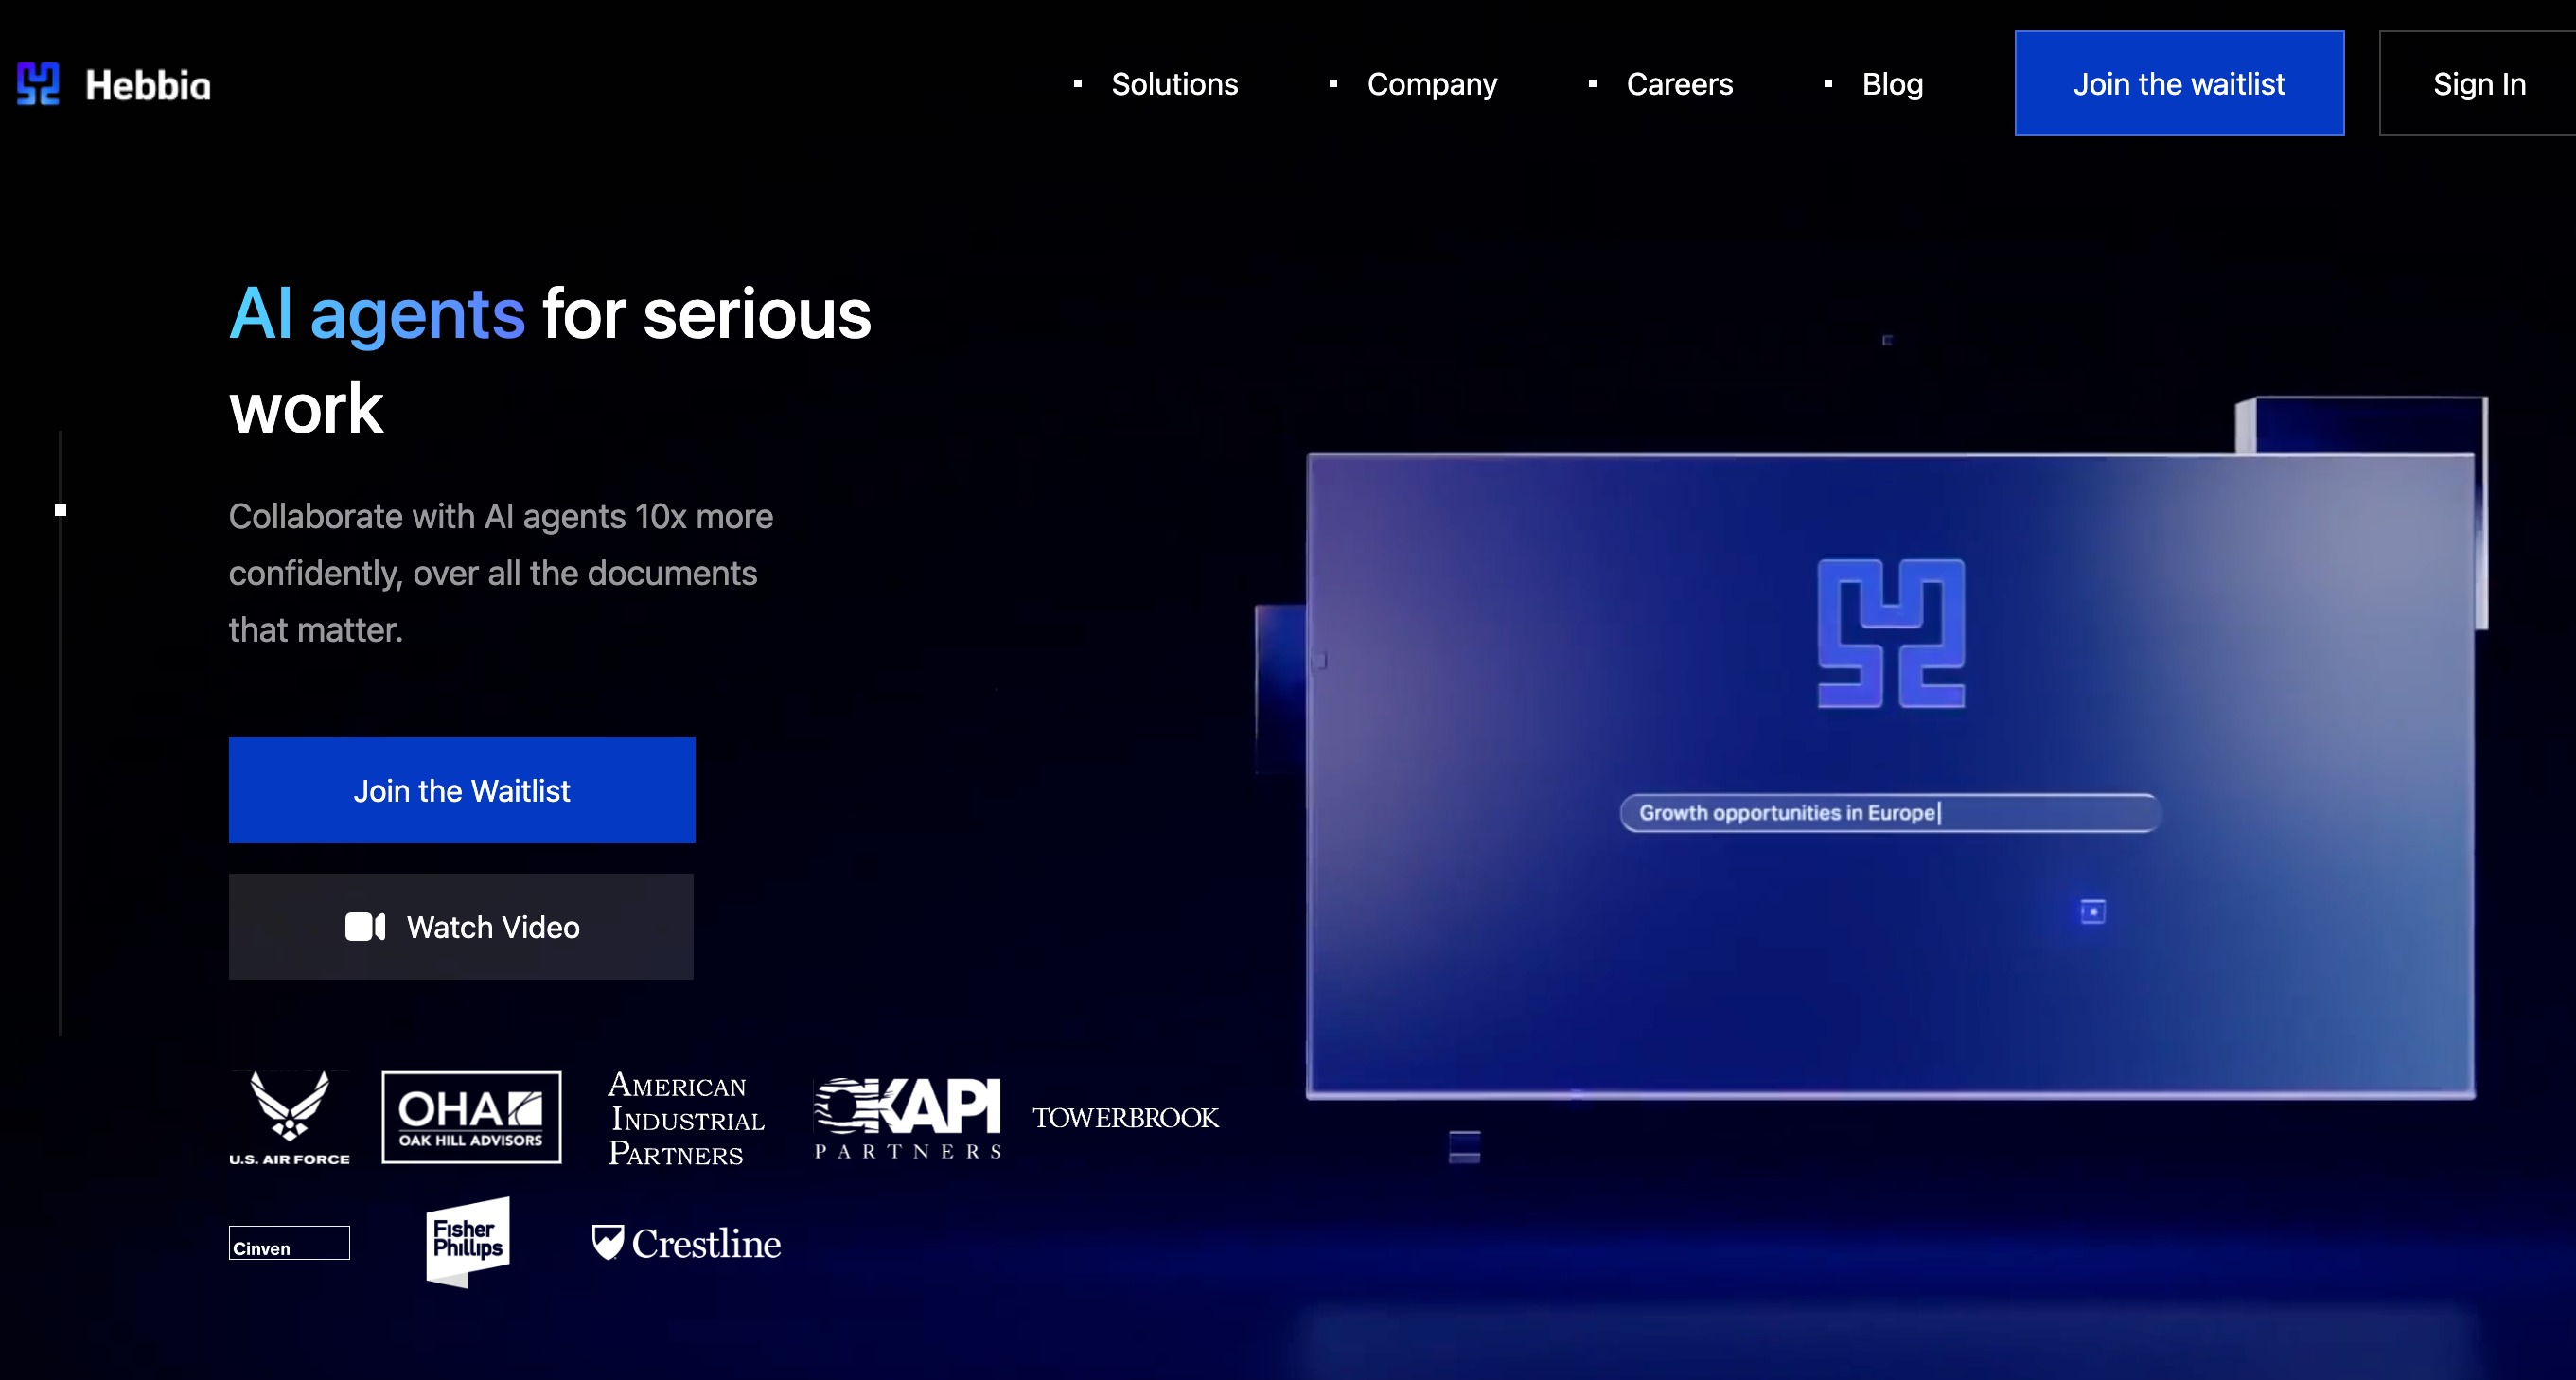The width and height of the screenshot is (2576, 1380).
Task: Open the Blog link
Action: tap(1892, 85)
